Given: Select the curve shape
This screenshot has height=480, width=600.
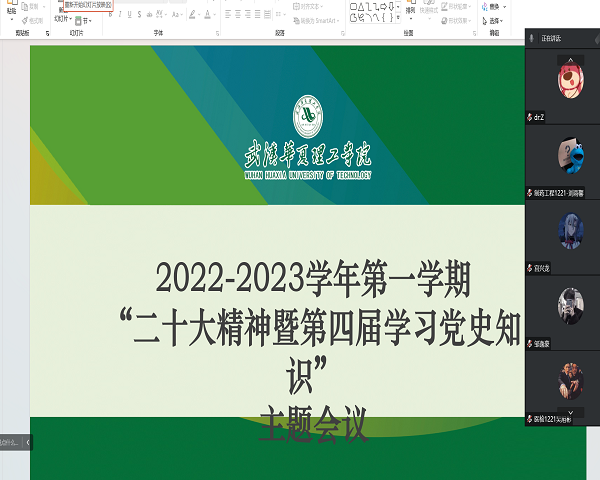Looking at the screenshot, I should tap(376, 17).
